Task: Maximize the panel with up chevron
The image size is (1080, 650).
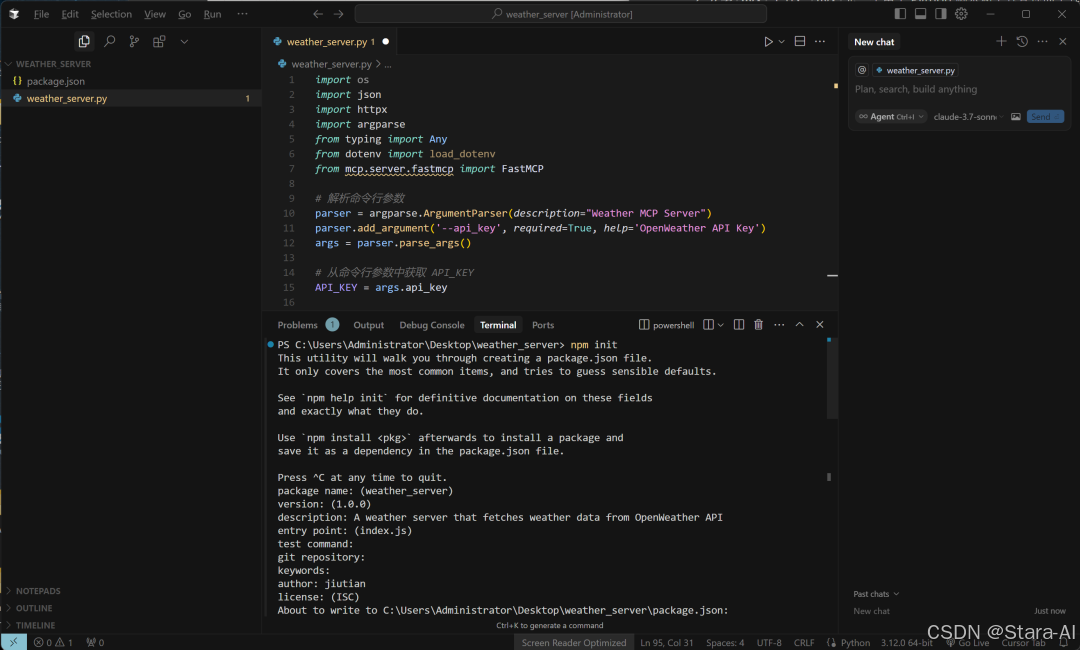Action: point(800,324)
